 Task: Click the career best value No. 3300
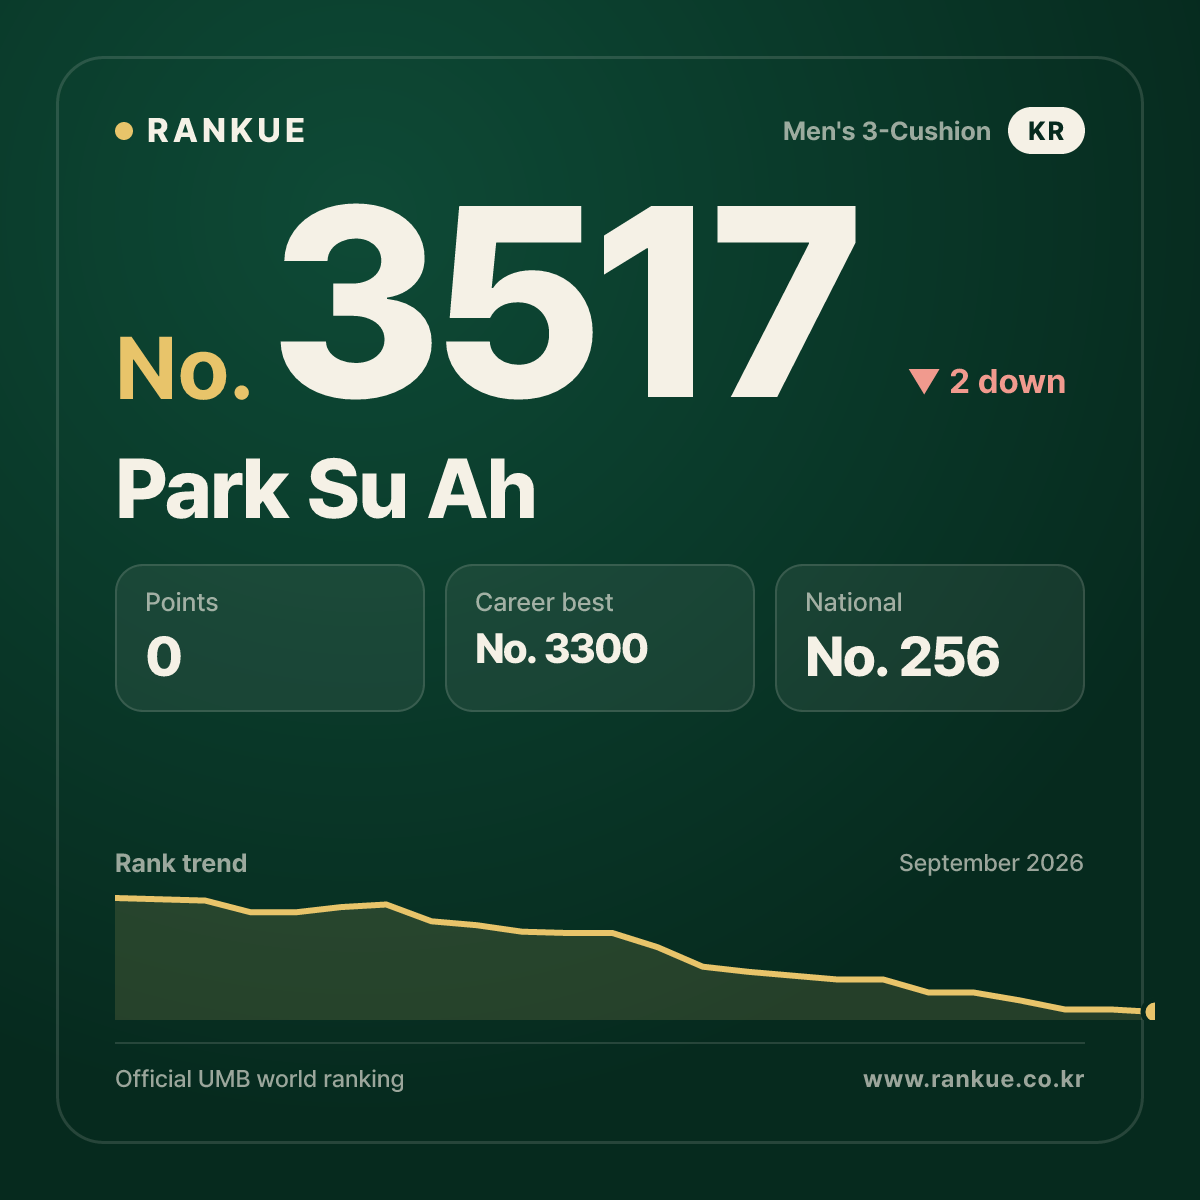(x=562, y=649)
